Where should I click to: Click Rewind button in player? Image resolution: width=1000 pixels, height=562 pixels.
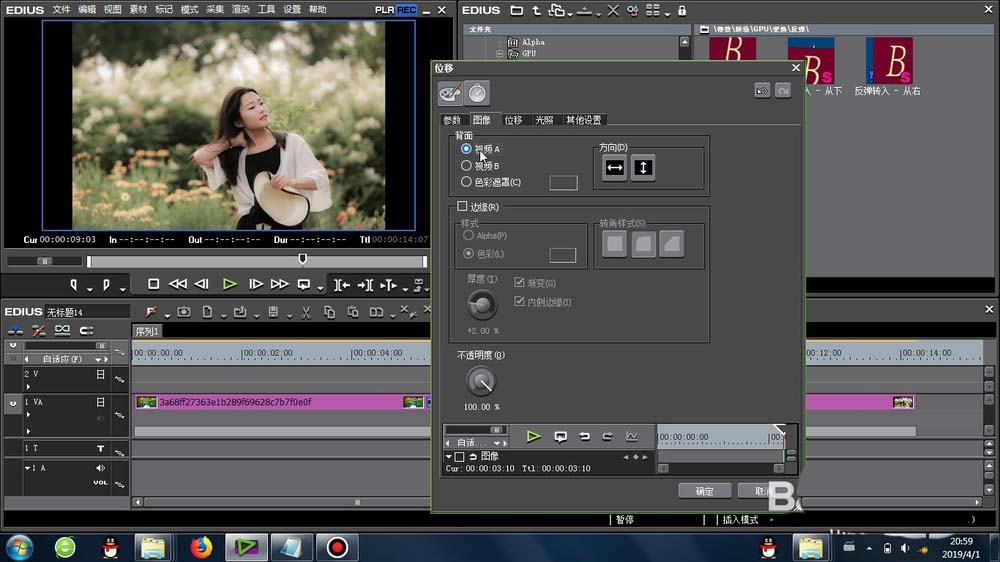tap(177, 284)
